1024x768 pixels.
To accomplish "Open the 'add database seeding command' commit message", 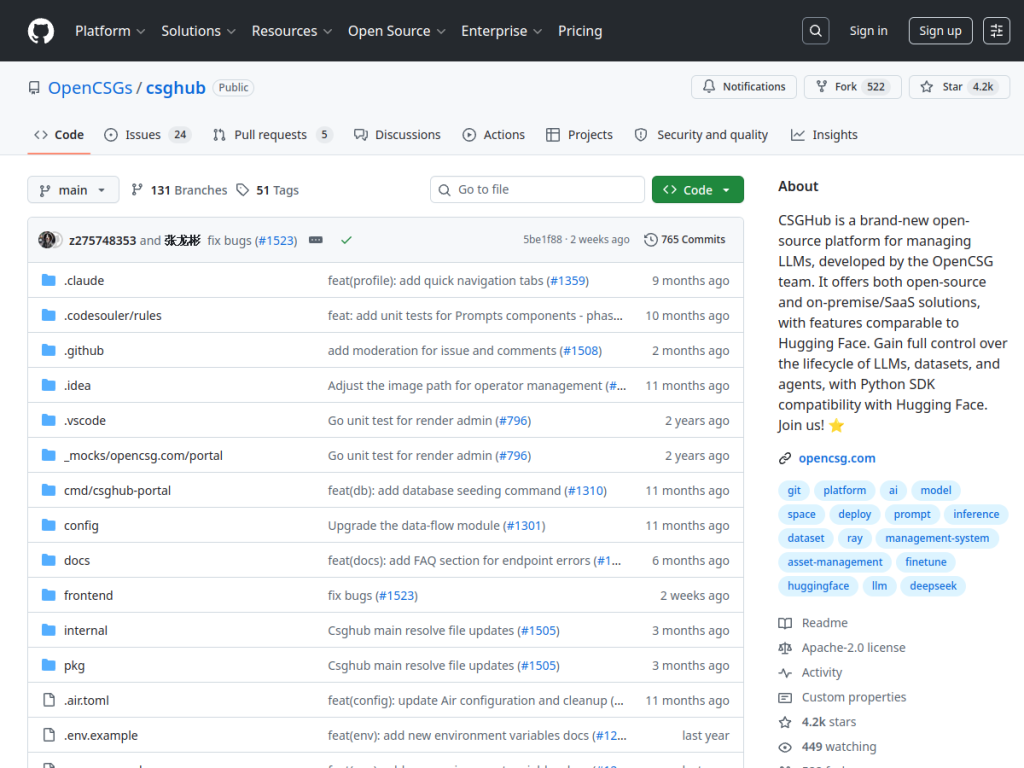I will [444, 490].
